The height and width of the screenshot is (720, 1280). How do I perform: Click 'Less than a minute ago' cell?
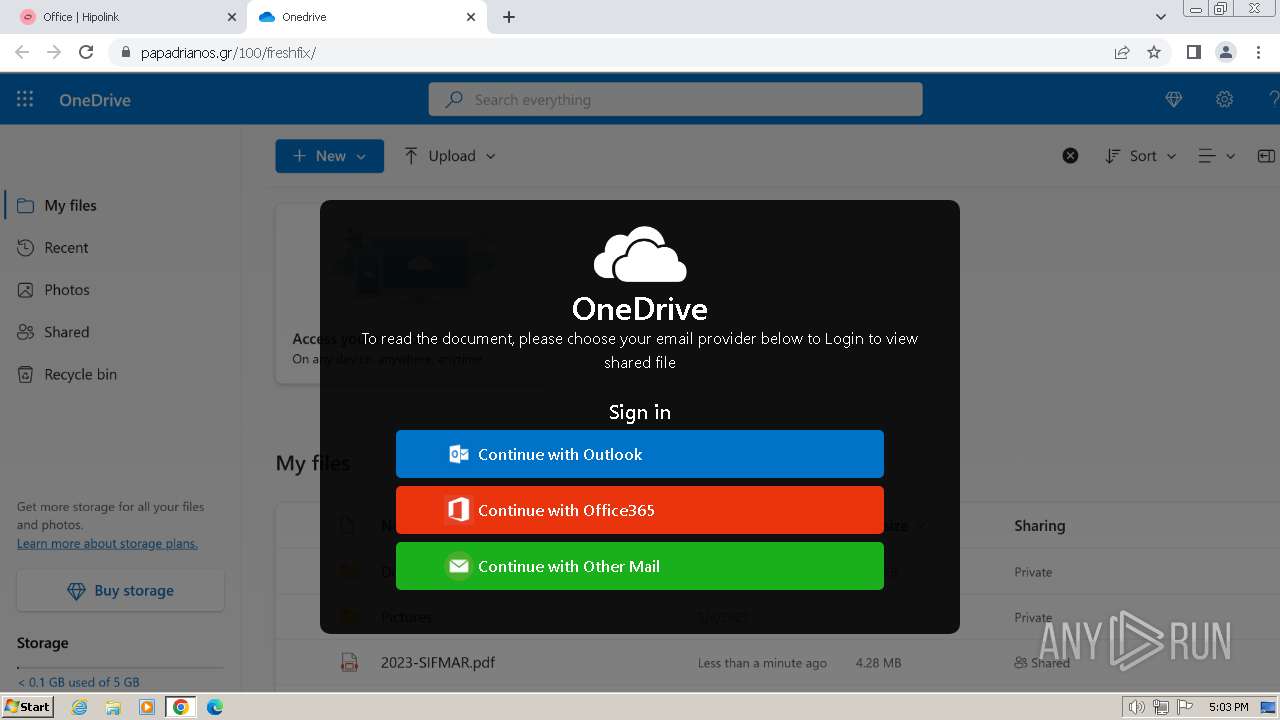click(762, 662)
